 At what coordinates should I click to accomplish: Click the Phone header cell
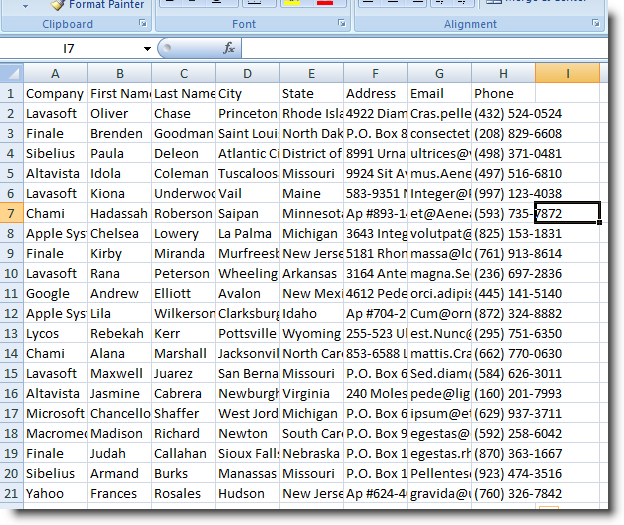click(x=503, y=94)
